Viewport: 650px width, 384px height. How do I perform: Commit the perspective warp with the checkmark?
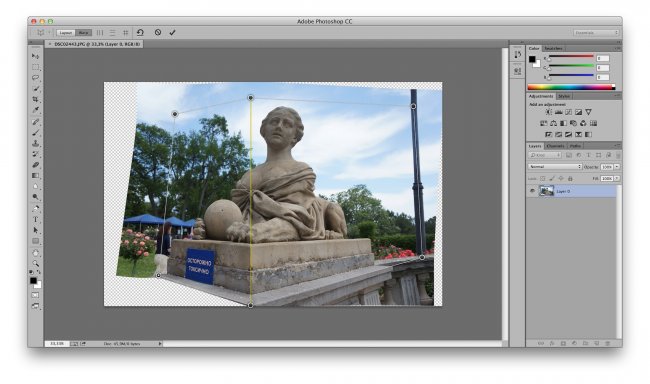tap(172, 32)
